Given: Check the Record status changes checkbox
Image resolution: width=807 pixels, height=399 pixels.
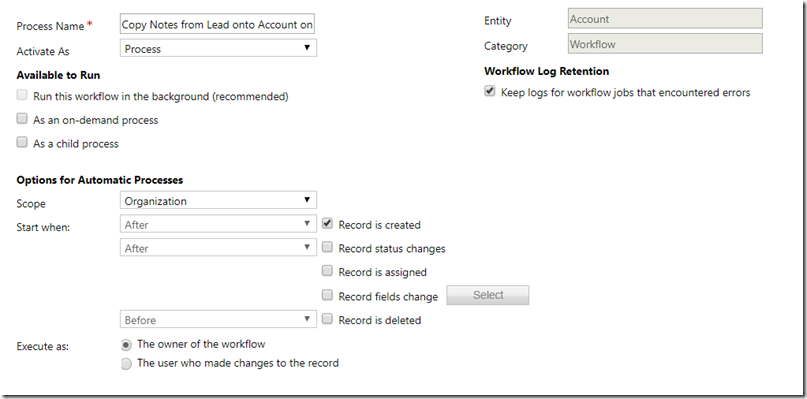Looking at the screenshot, I should click(x=327, y=248).
